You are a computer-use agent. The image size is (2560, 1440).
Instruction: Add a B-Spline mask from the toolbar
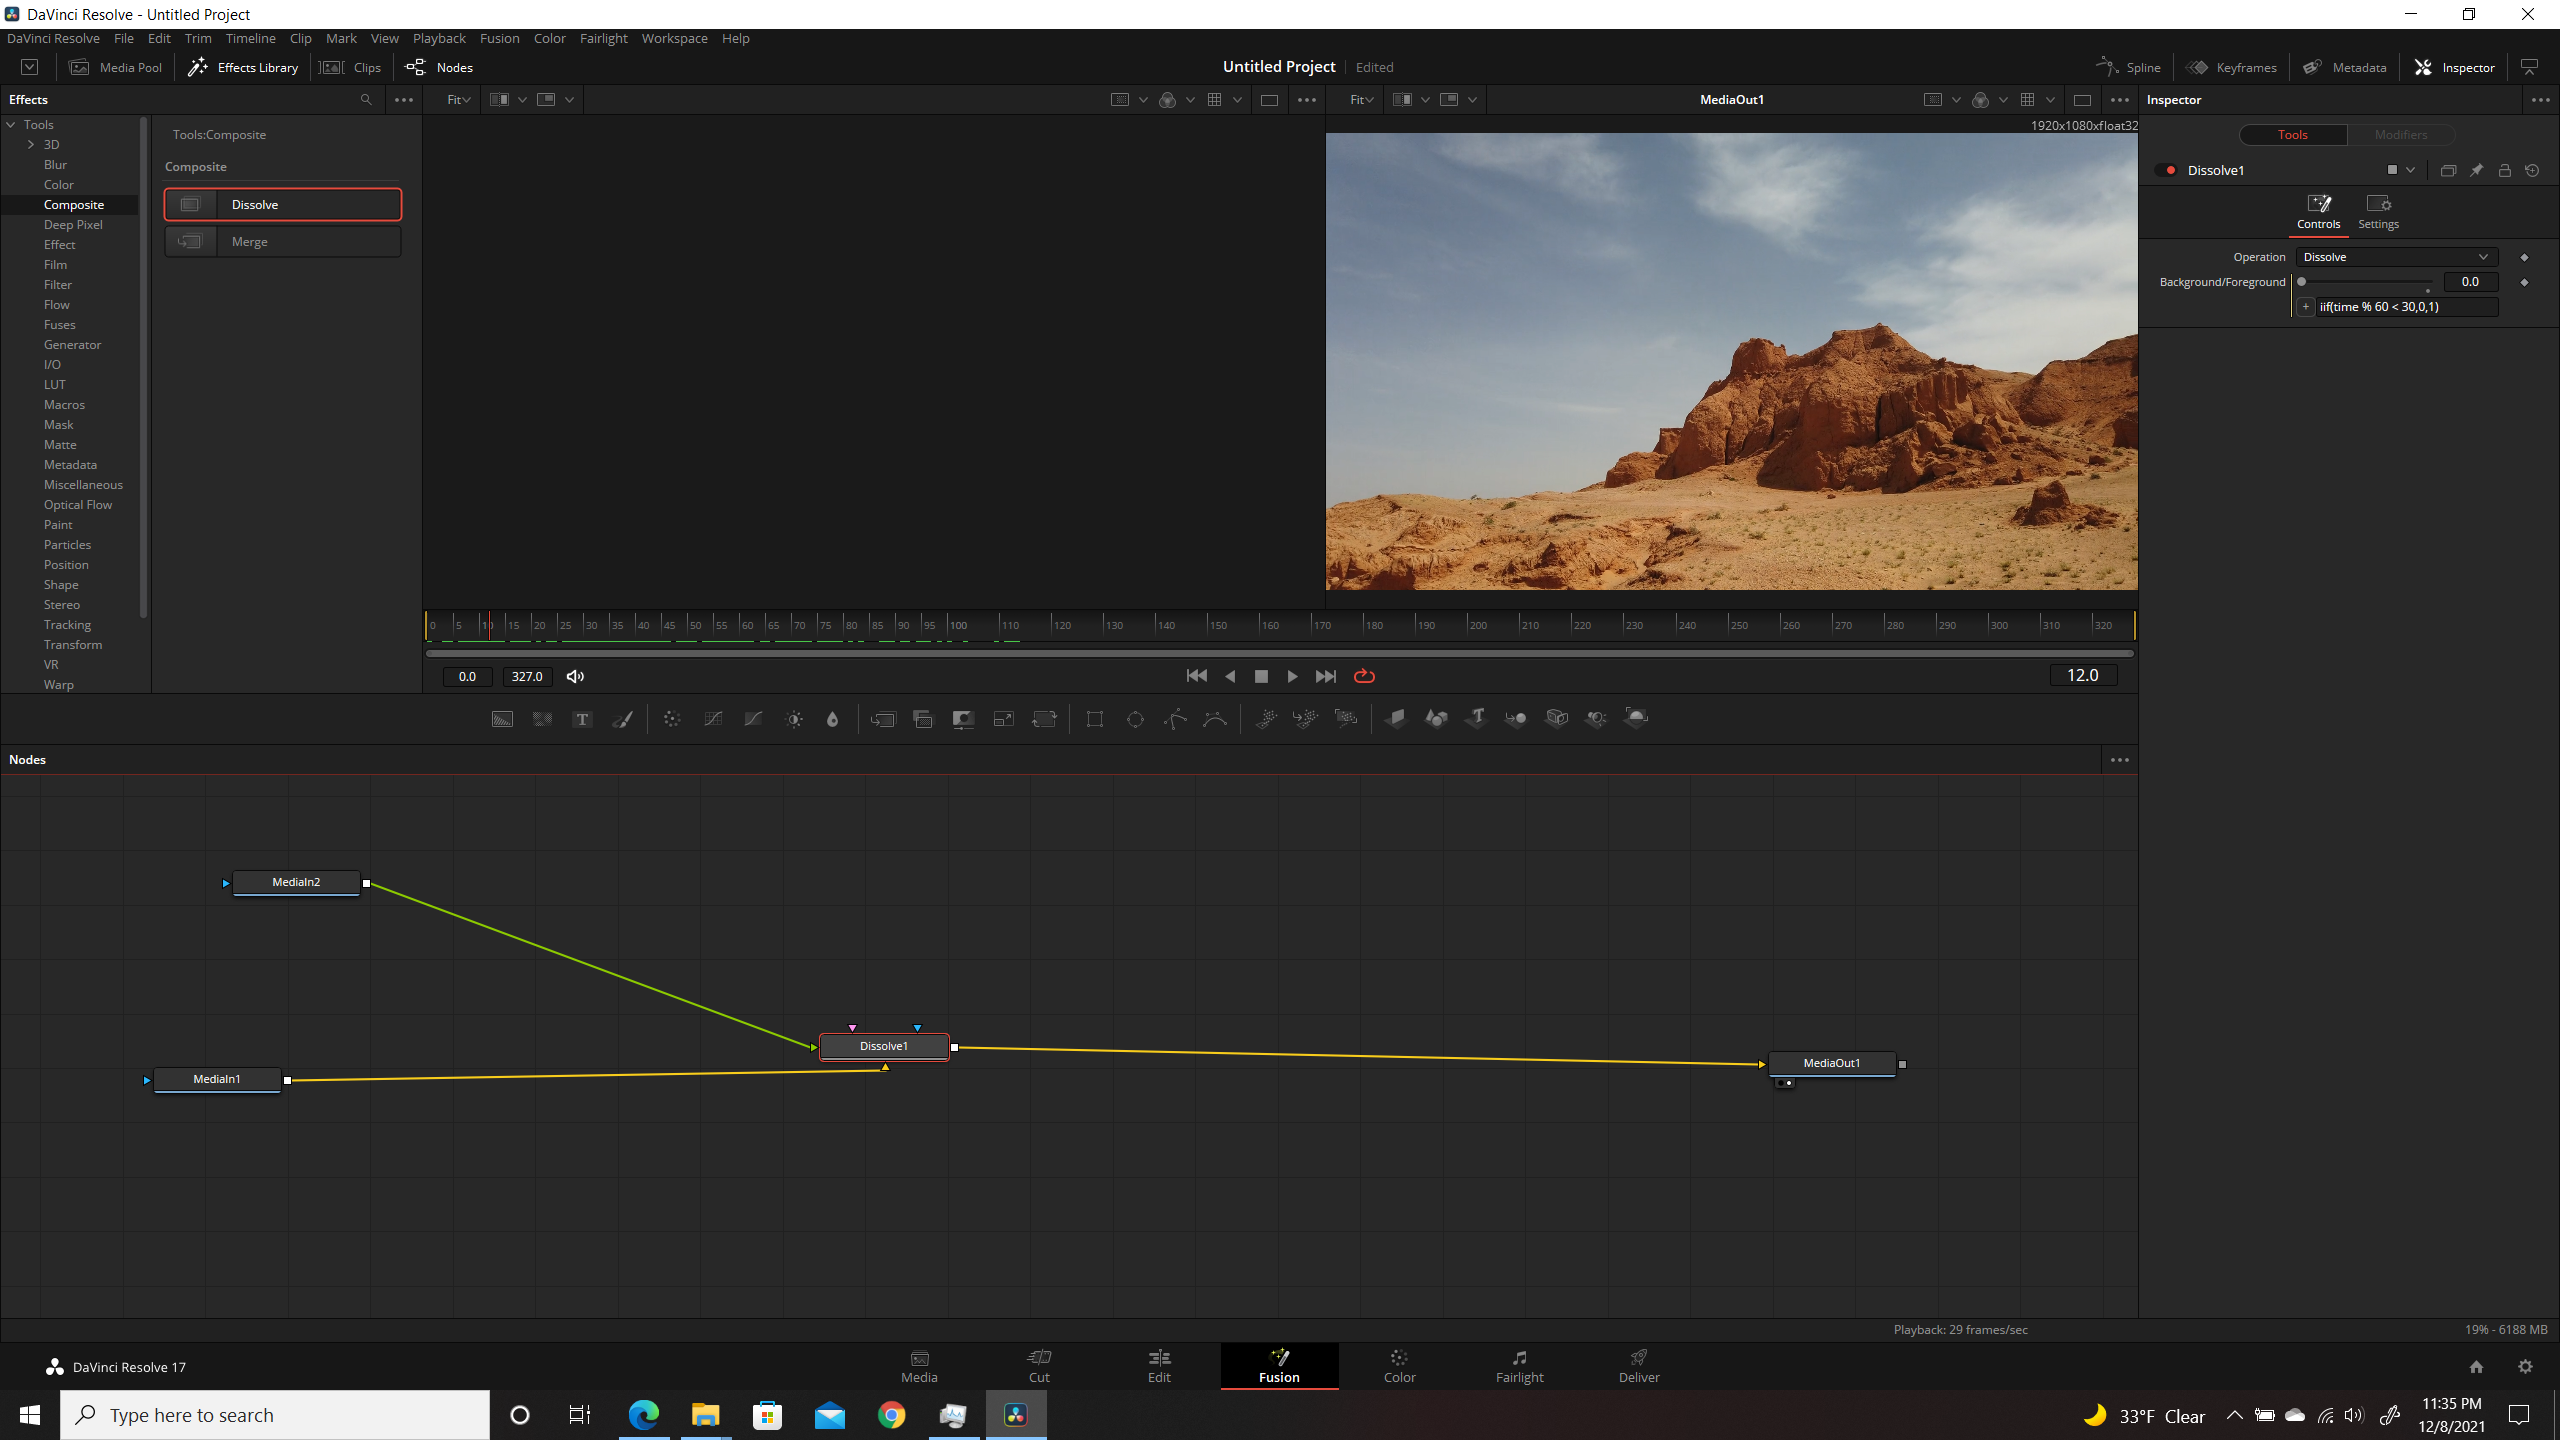tap(1215, 719)
